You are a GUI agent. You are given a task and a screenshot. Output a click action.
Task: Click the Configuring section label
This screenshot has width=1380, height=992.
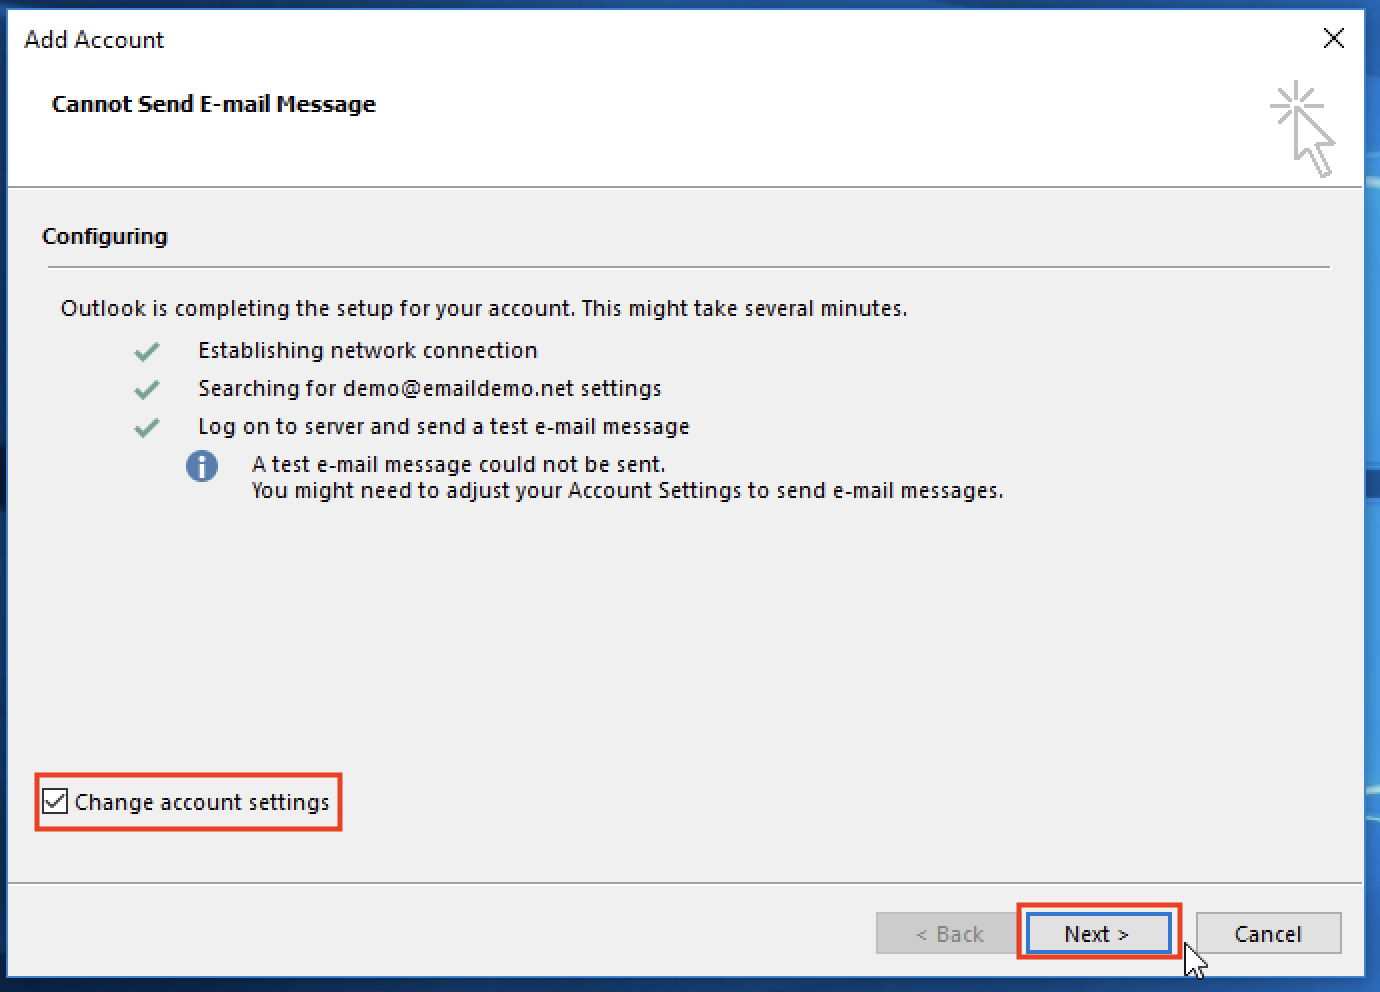[x=105, y=236]
